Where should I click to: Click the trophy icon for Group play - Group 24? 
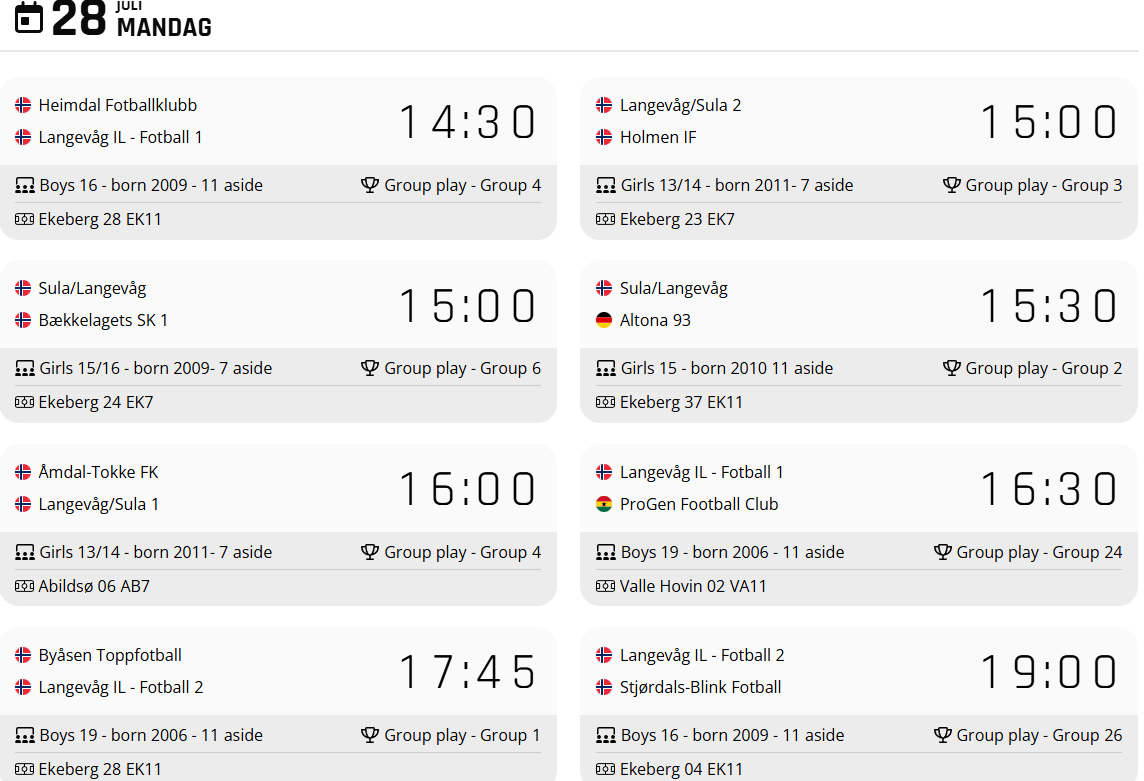point(943,552)
